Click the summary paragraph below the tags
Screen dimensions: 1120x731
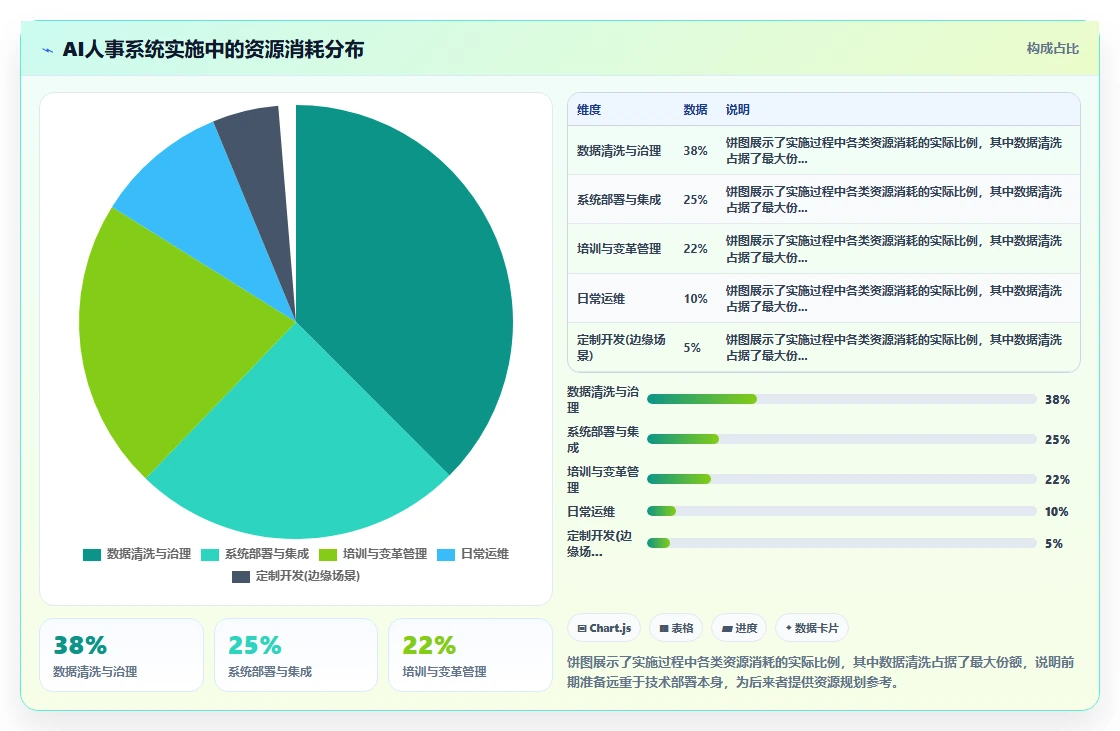click(x=821, y=672)
